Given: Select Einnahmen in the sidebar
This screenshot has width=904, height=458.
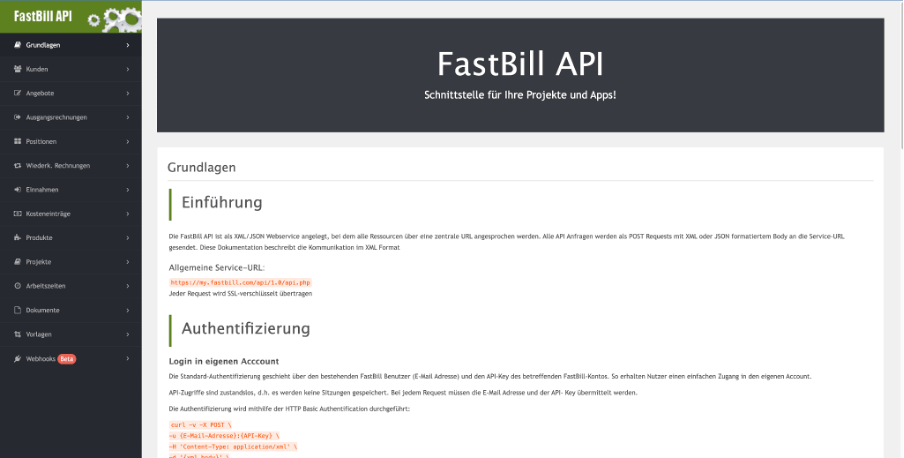Looking at the screenshot, I should (70, 190).
